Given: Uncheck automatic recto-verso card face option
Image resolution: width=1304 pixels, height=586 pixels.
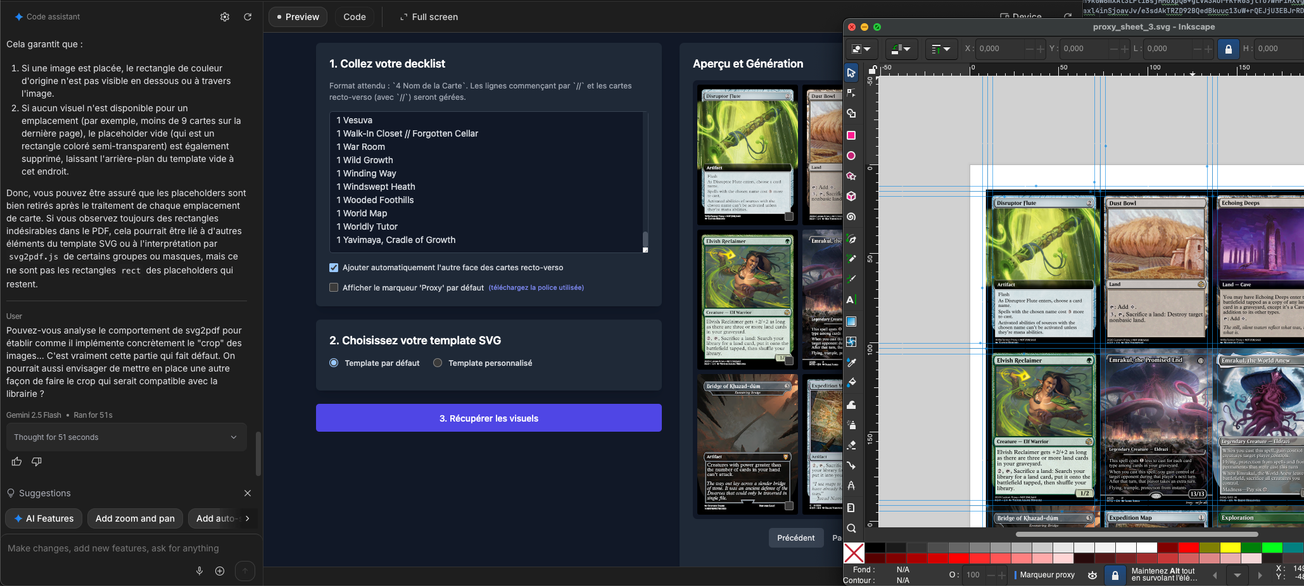Looking at the screenshot, I should coord(333,267).
